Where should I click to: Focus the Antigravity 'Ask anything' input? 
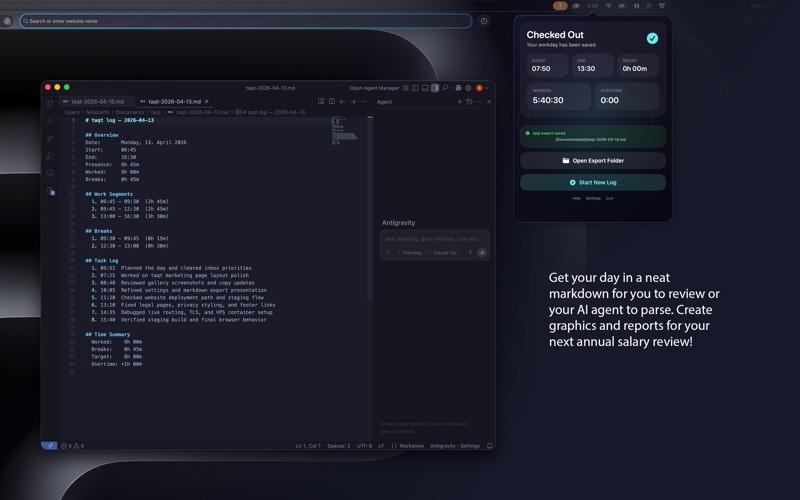pos(434,239)
